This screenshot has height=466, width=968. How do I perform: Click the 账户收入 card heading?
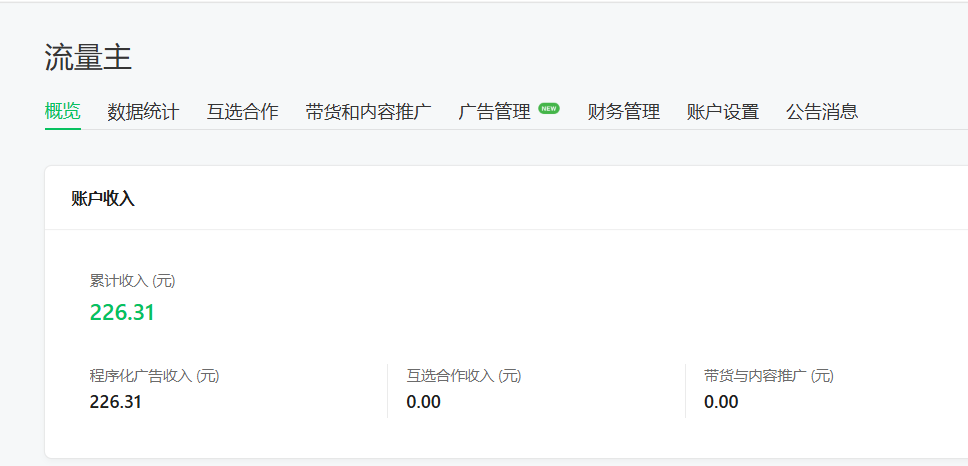[x=103, y=199]
